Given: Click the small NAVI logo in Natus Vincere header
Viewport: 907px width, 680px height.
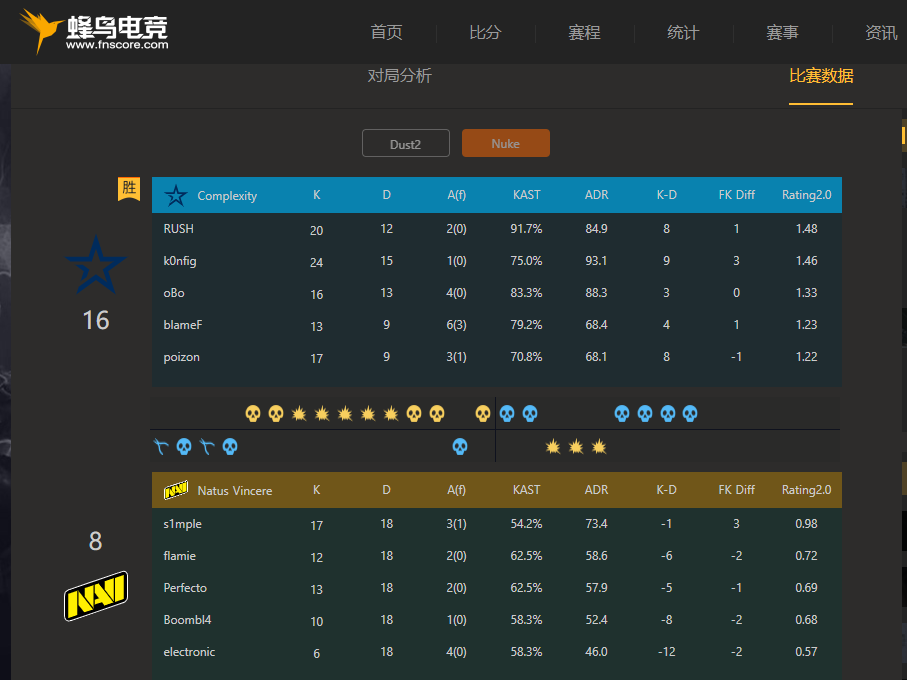Looking at the screenshot, I should [176, 490].
